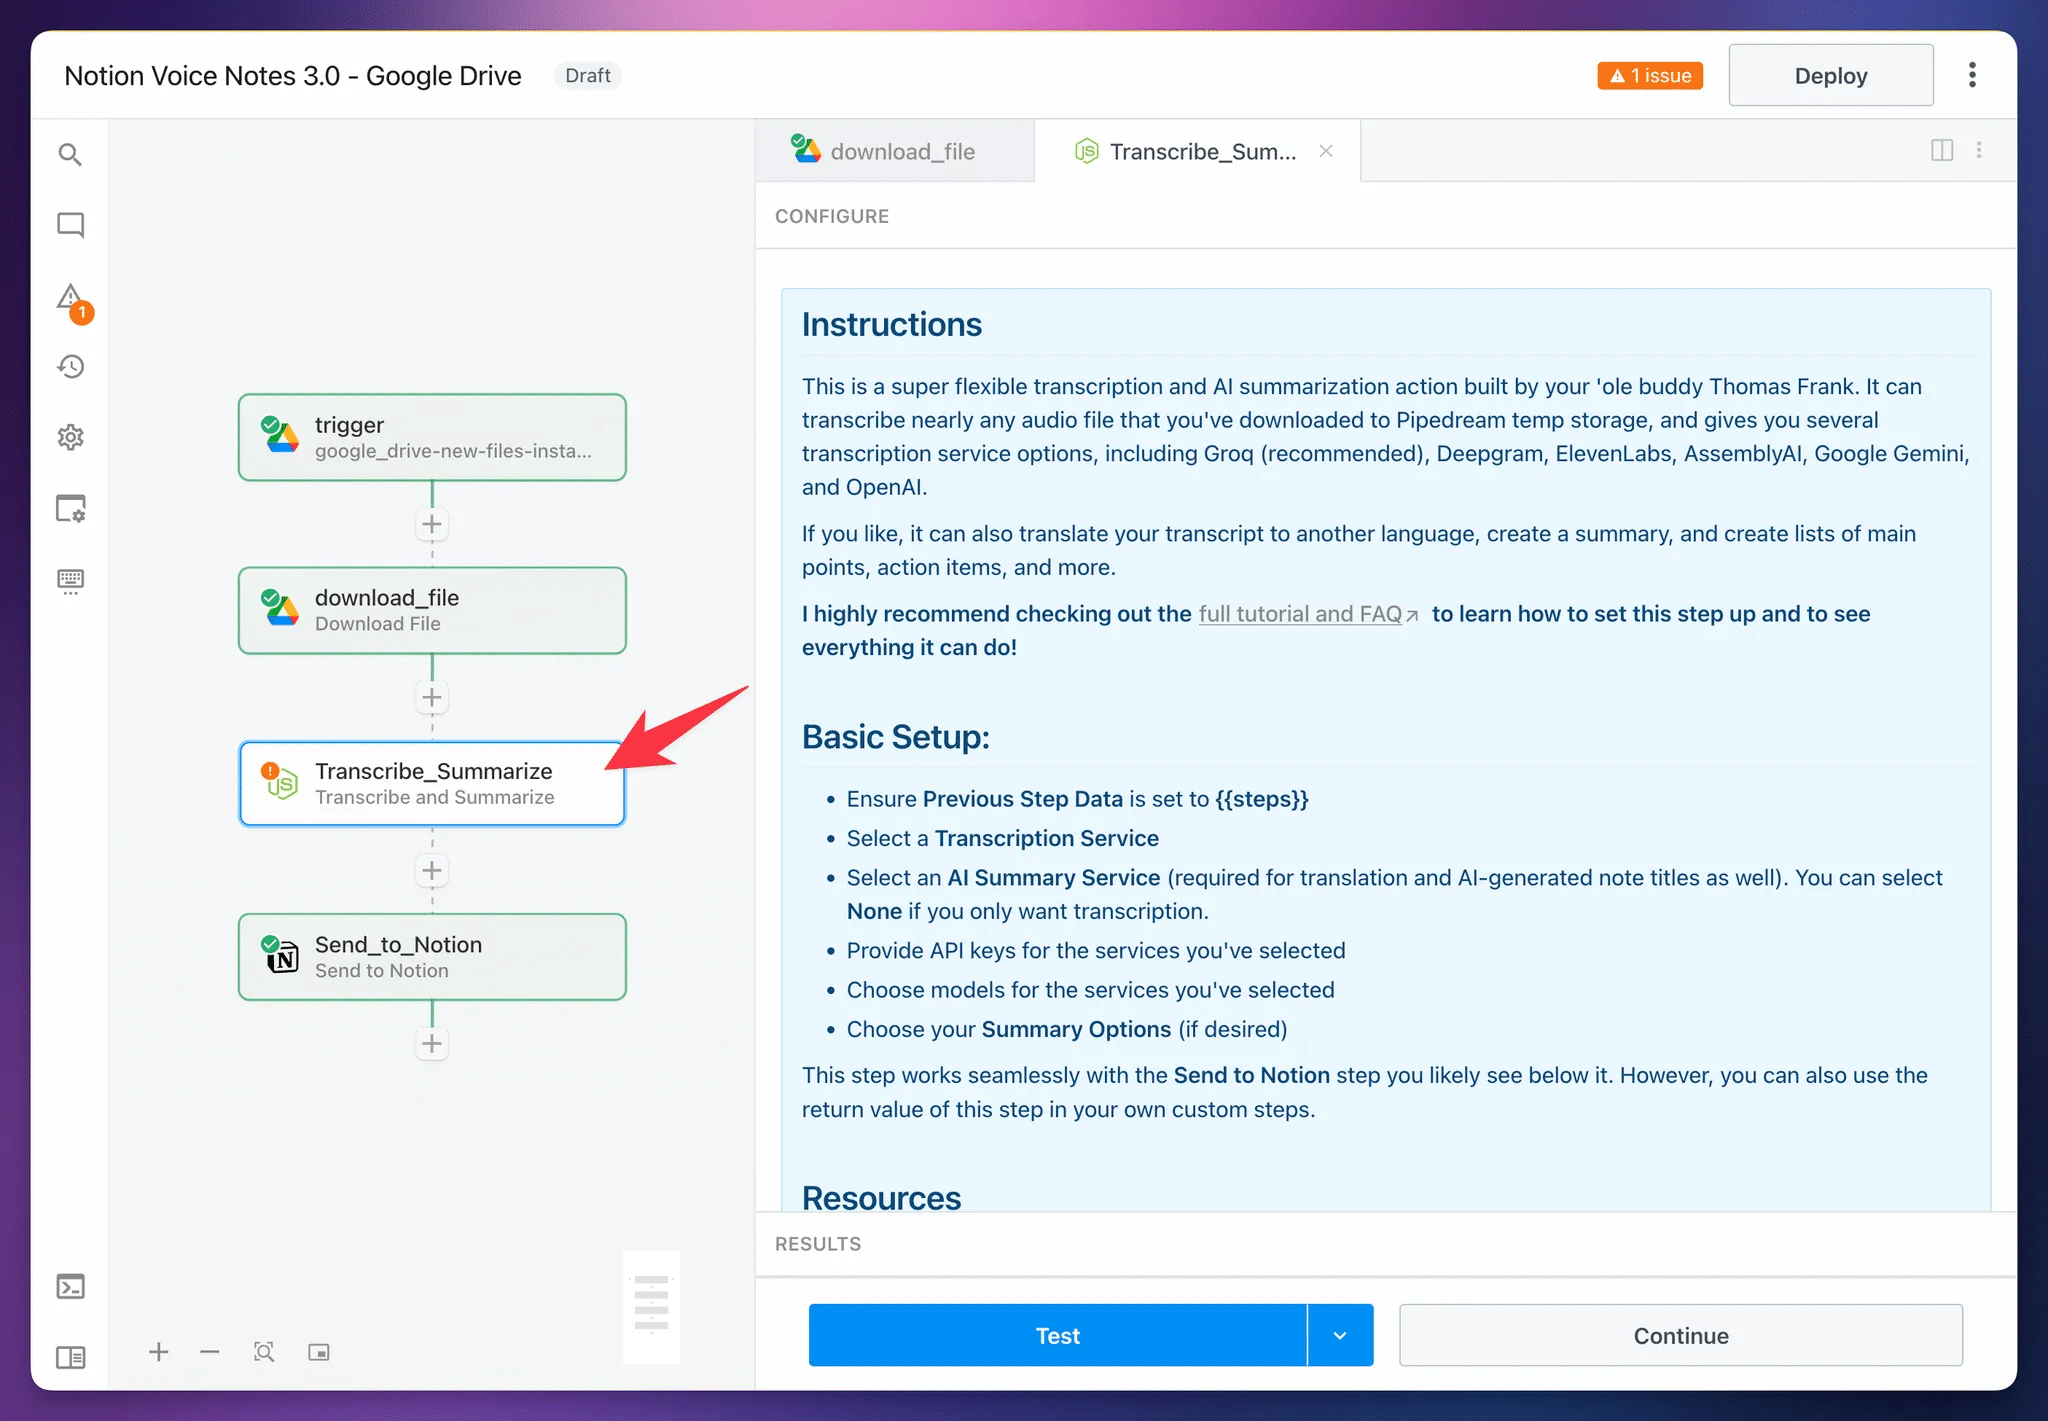Viewport: 2048px width, 1421px height.
Task: Add step between trigger and download_file
Action: point(432,524)
